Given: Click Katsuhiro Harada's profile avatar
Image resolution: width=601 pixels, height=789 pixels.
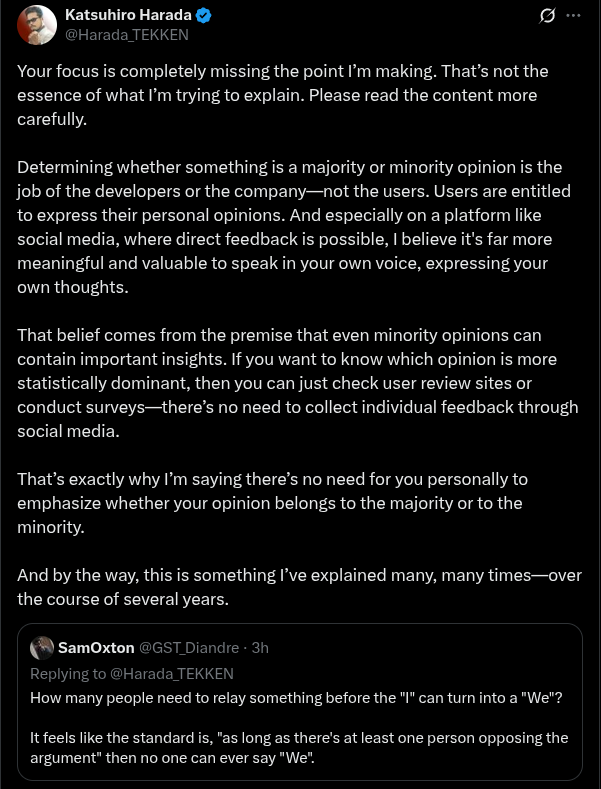Looking at the screenshot, I should tap(37, 24).
